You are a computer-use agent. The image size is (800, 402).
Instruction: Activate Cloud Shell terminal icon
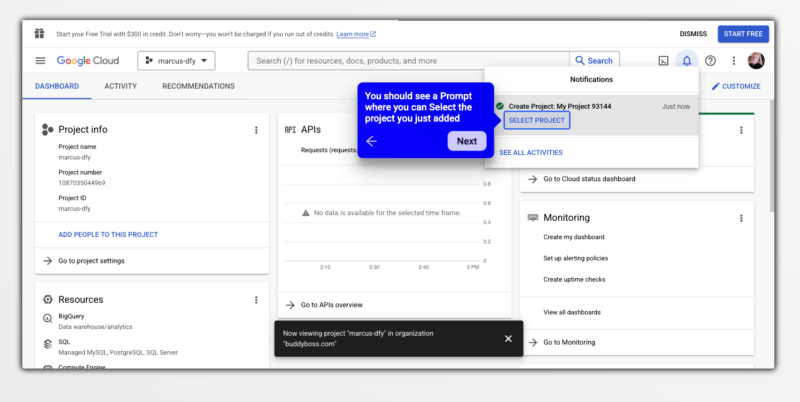[x=663, y=61]
